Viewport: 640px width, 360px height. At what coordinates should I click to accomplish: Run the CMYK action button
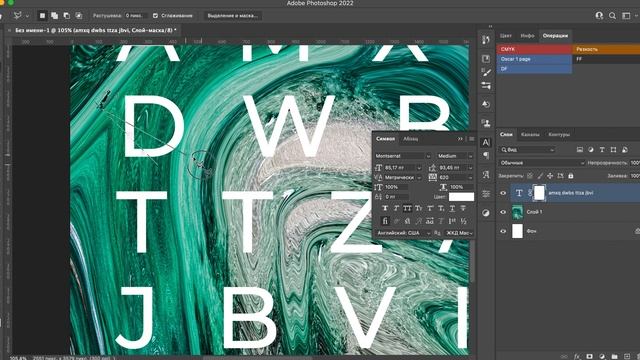[534, 49]
